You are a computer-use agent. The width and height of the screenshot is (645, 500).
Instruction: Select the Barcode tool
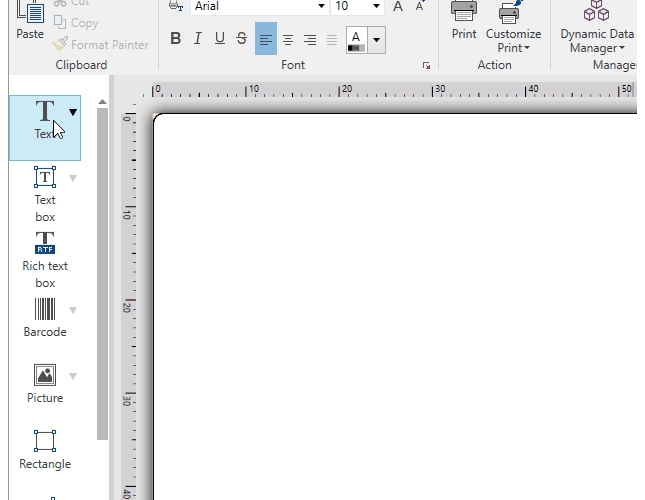pos(45,317)
